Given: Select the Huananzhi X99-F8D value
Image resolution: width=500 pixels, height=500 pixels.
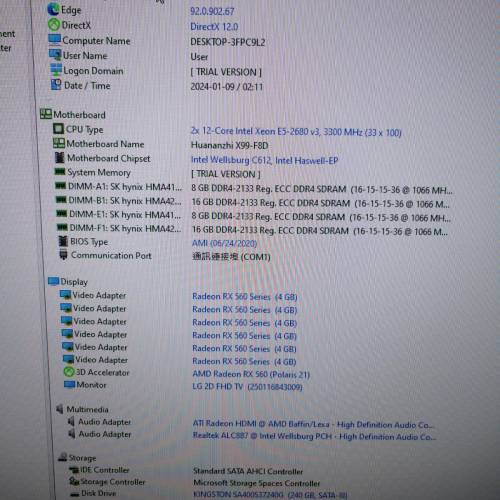Looking at the screenshot, I should click(229, 145).
